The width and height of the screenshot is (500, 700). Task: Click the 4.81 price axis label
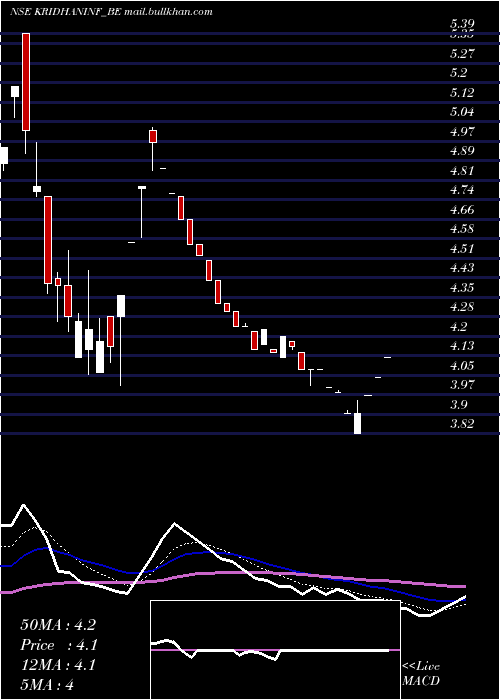pyautogui.click(x=462, y=171)
